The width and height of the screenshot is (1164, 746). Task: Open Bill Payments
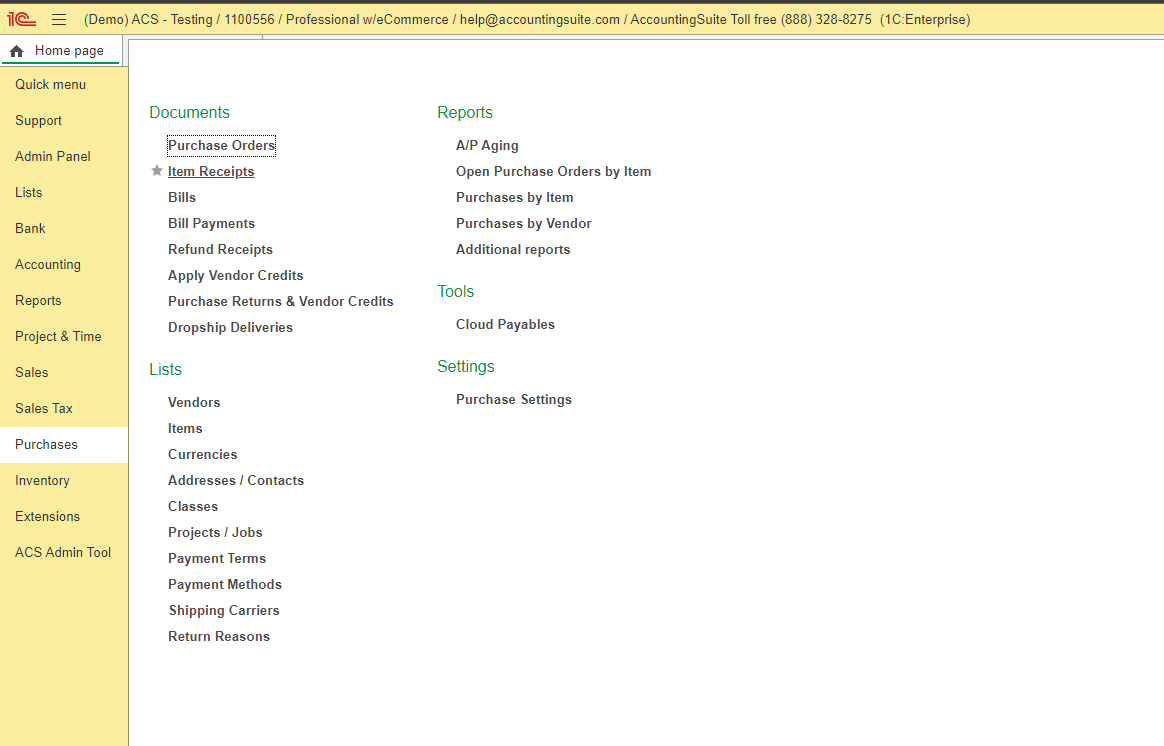(x=212, y=223)
